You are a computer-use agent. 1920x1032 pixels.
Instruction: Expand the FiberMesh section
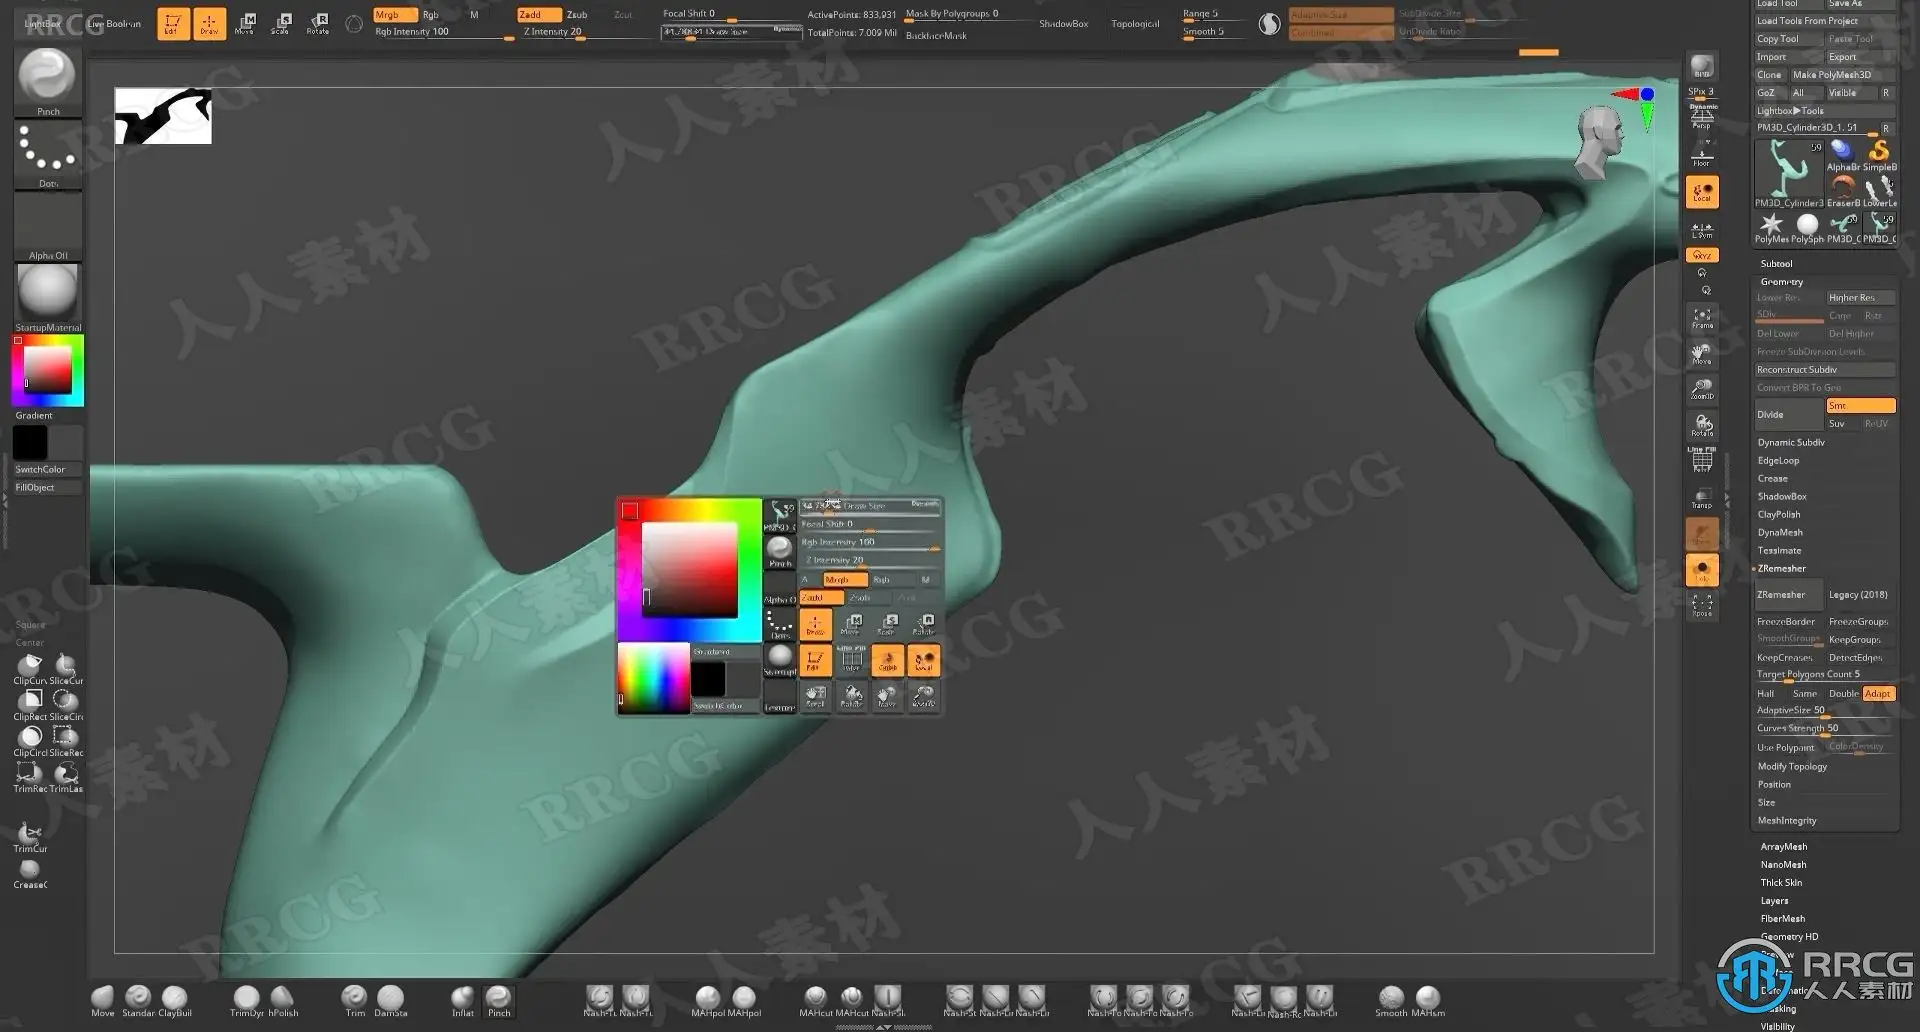pyautogui.click(x=1782, y=919)
